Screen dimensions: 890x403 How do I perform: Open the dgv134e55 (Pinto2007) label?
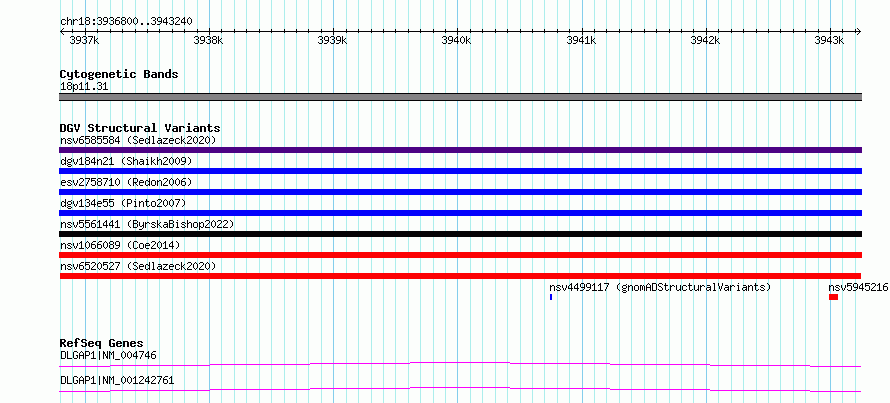tap(123, 203)
